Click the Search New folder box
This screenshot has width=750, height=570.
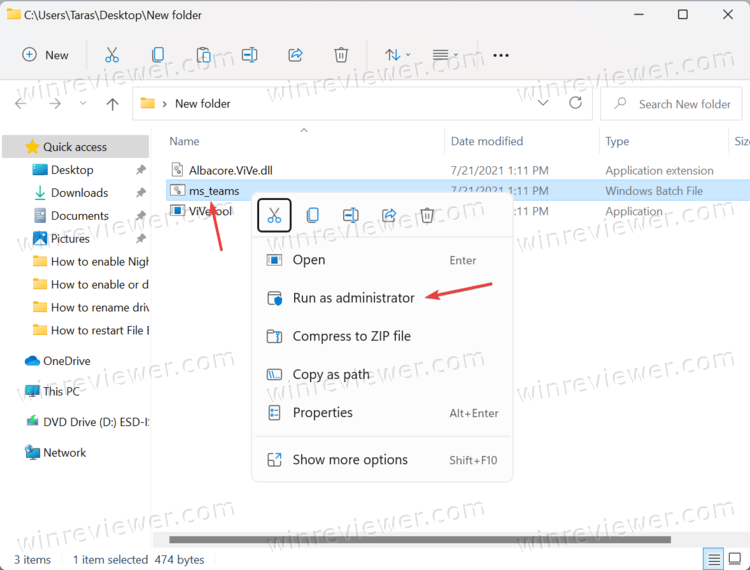point(671,104)
